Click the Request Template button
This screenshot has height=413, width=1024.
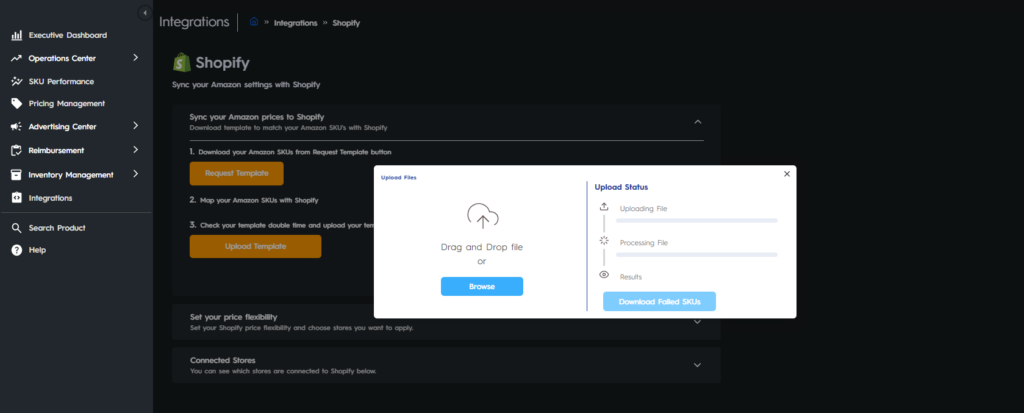(x=236, y=173)
